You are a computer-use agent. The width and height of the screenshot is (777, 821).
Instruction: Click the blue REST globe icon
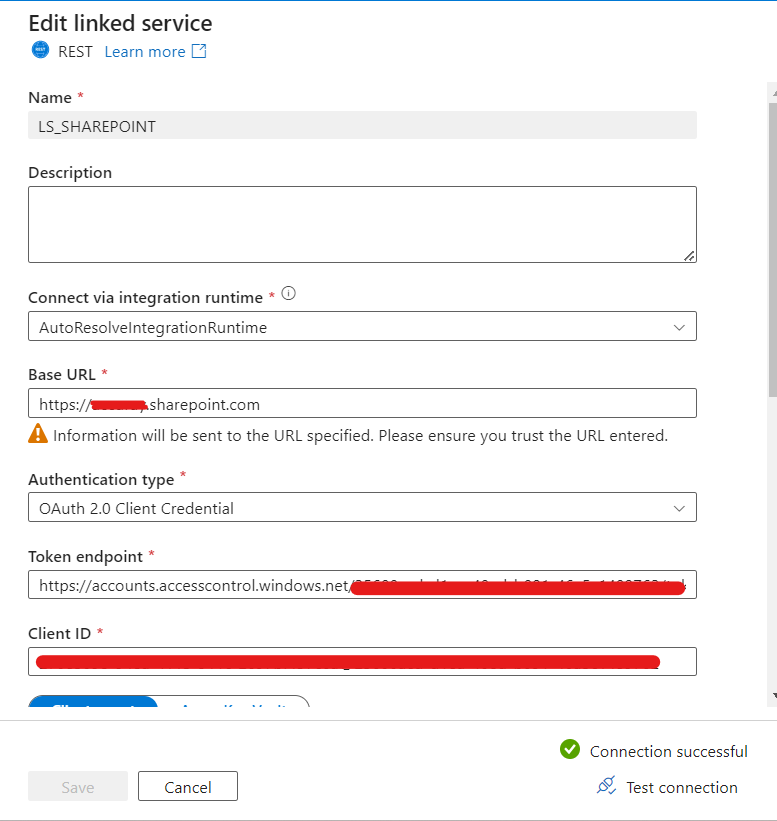click(40, 50)
